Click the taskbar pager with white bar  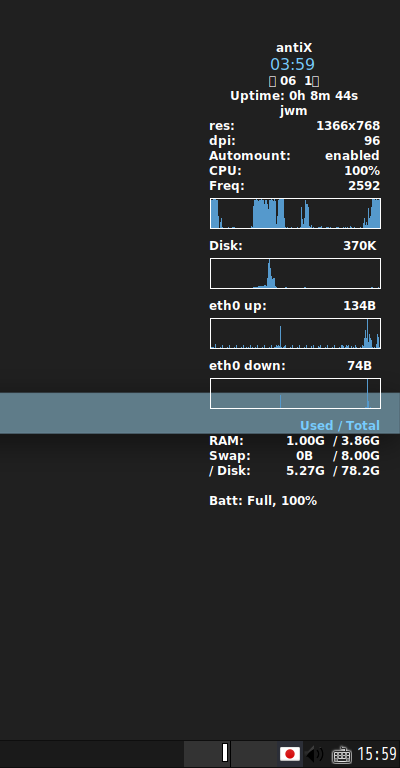[x=207, y=753]
